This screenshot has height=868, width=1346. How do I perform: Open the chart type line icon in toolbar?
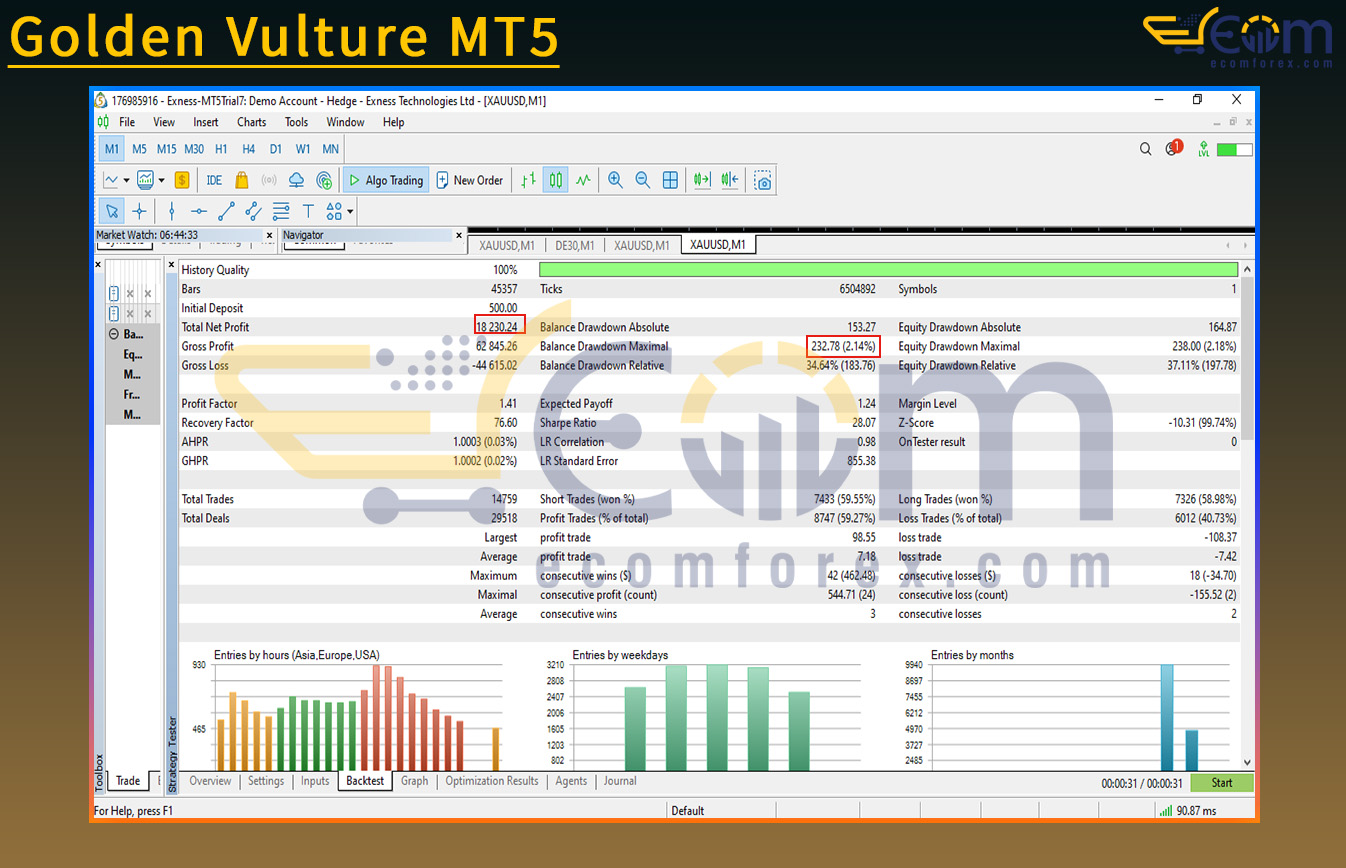(x=110, y=180)
